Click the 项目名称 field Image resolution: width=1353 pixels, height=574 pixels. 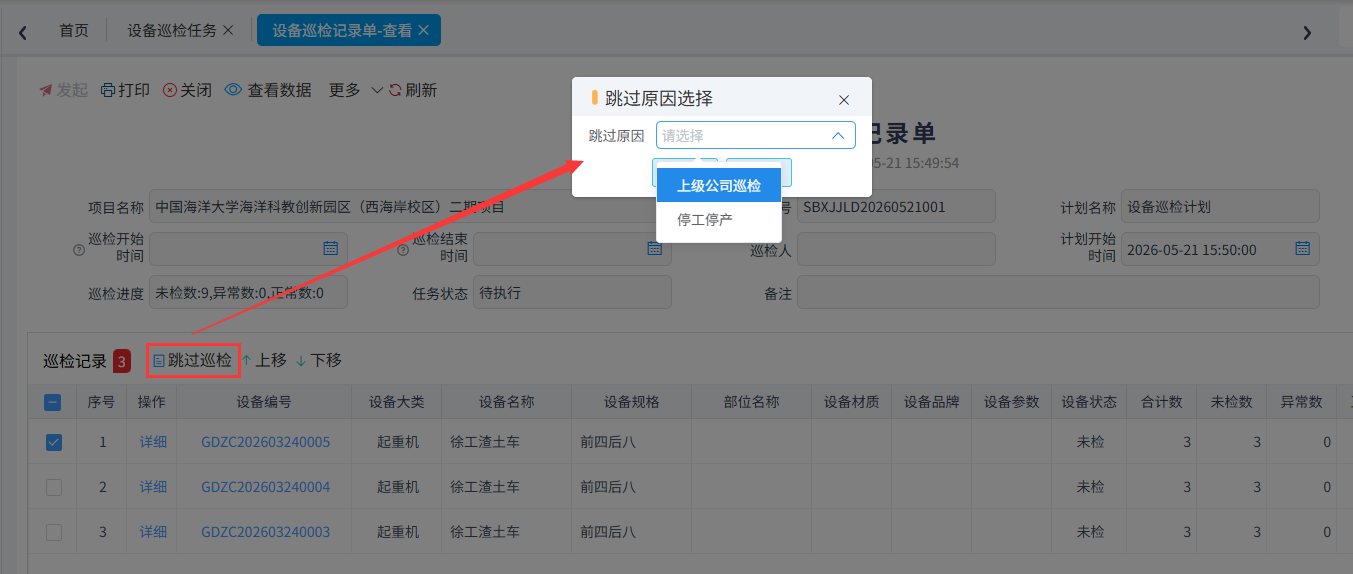(410, 207)
